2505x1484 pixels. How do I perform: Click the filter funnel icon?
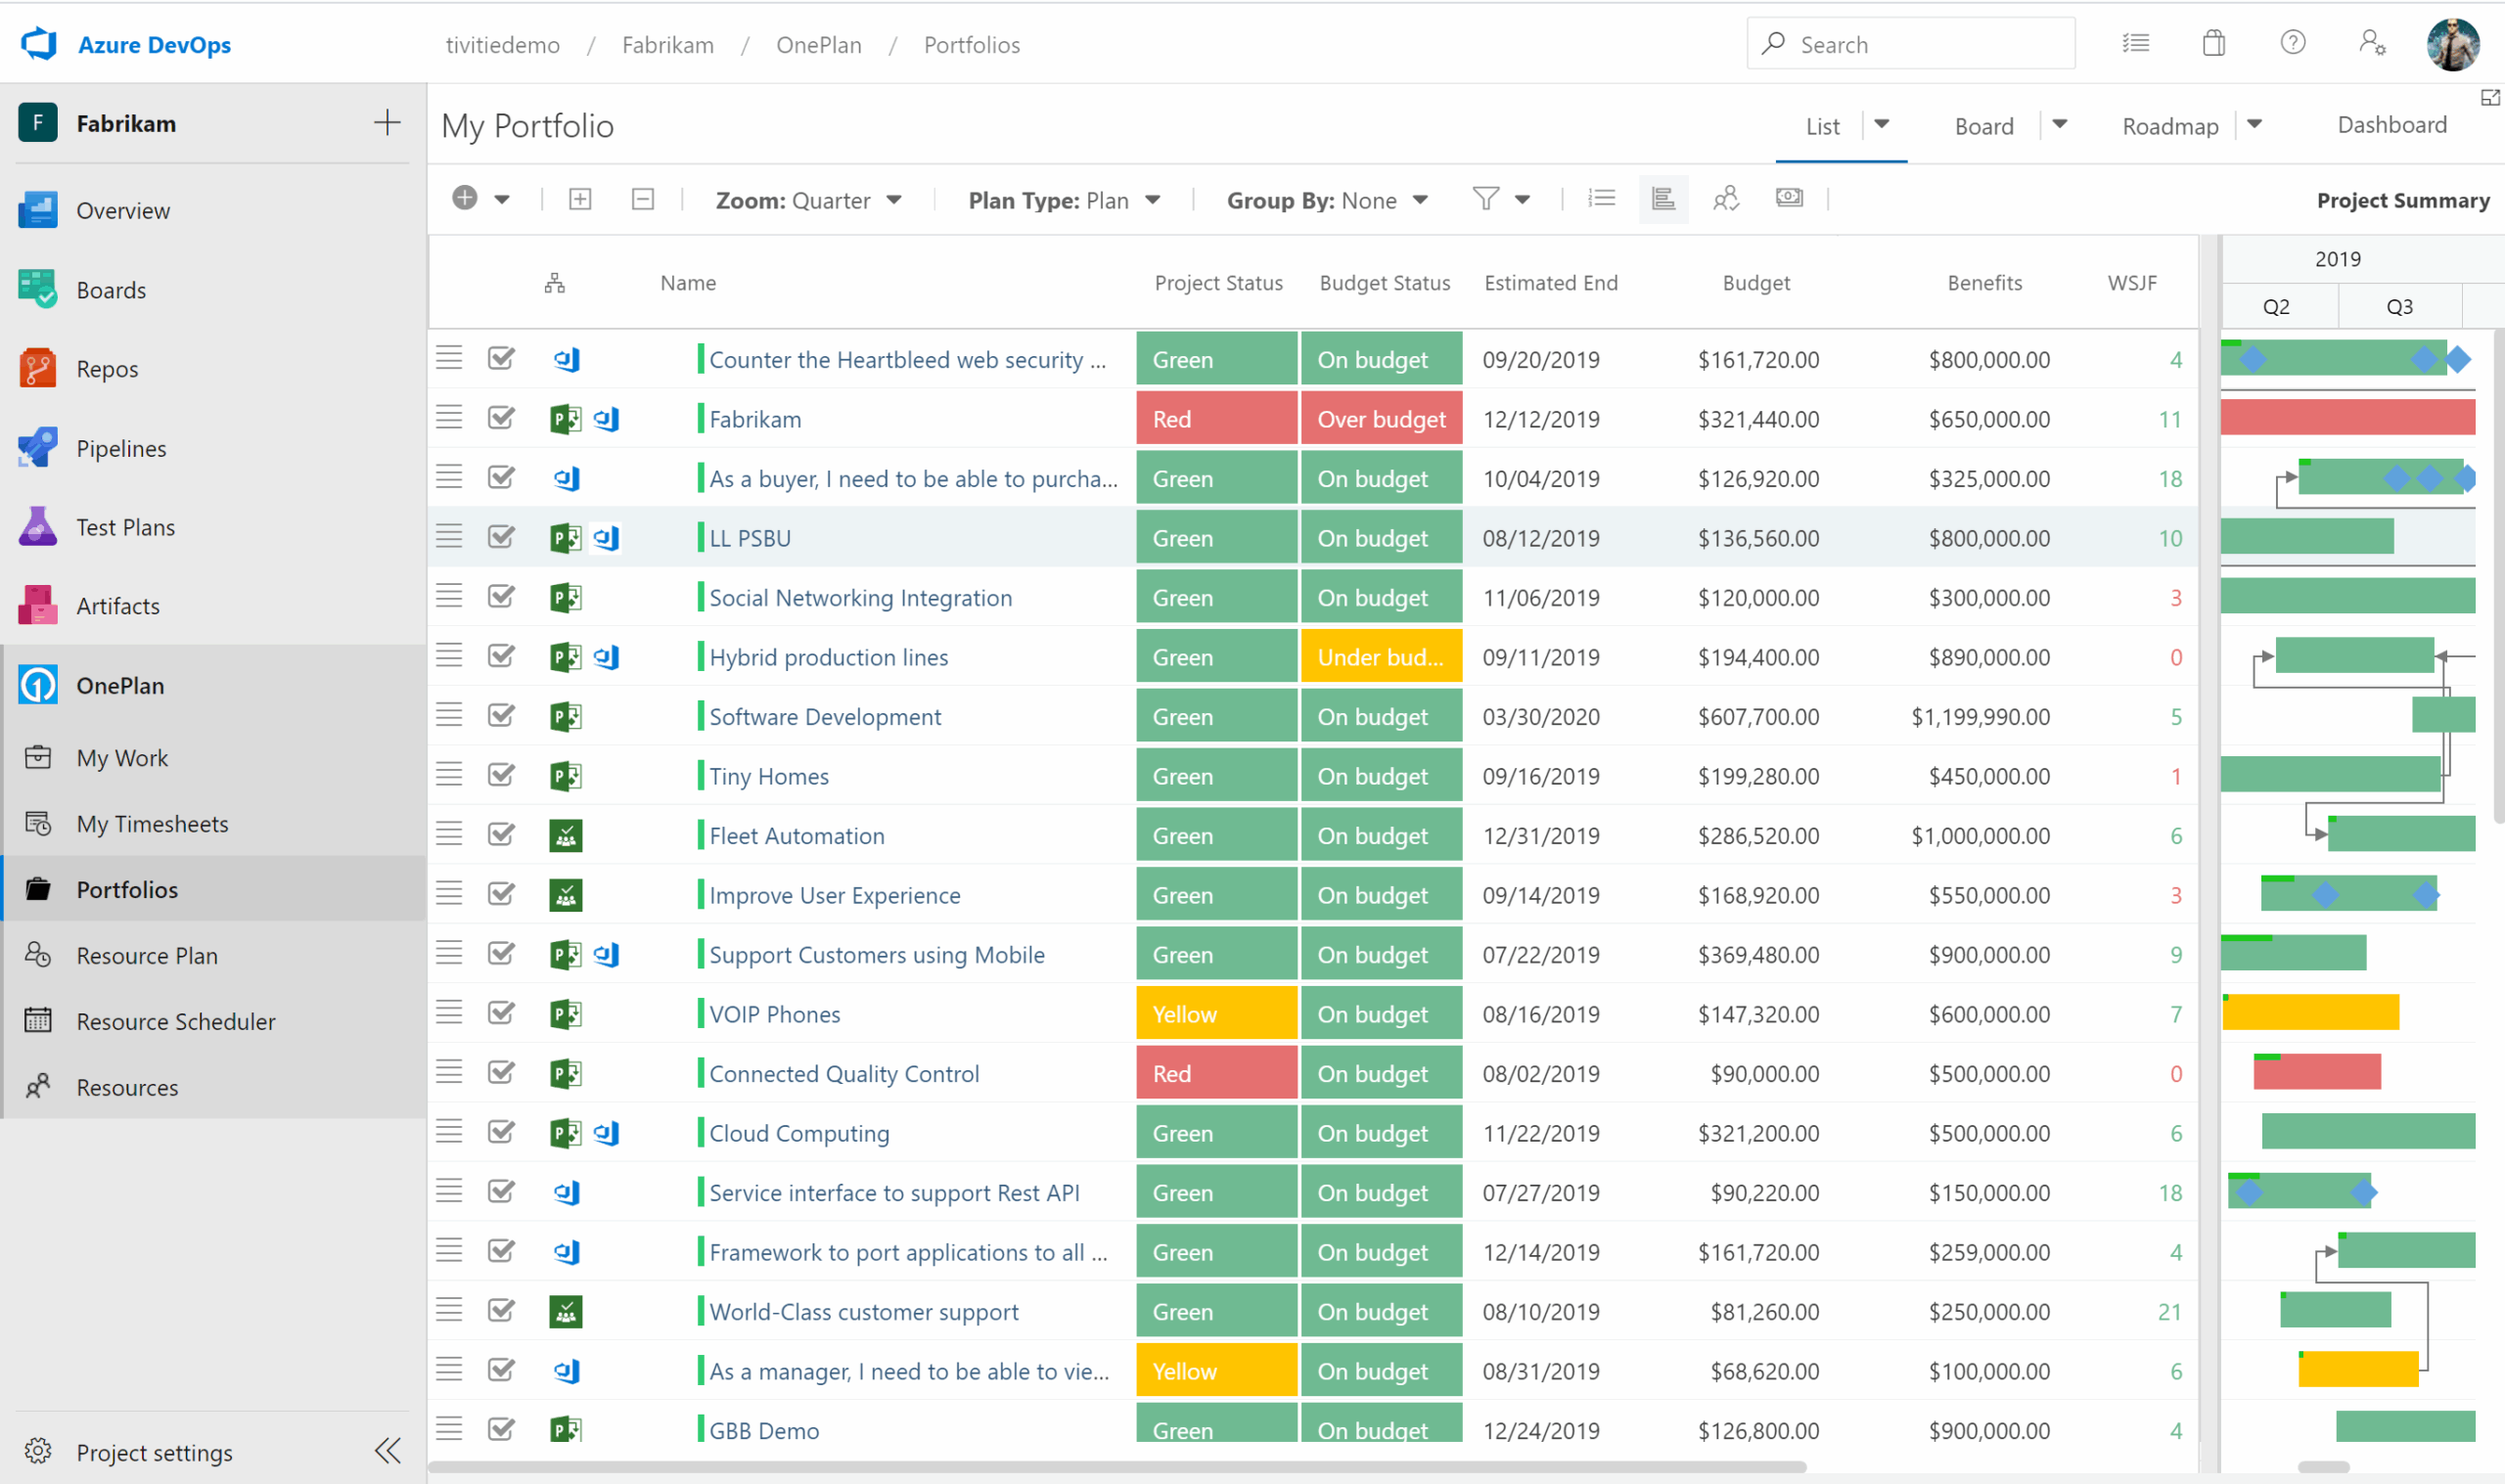point(1486,199)
